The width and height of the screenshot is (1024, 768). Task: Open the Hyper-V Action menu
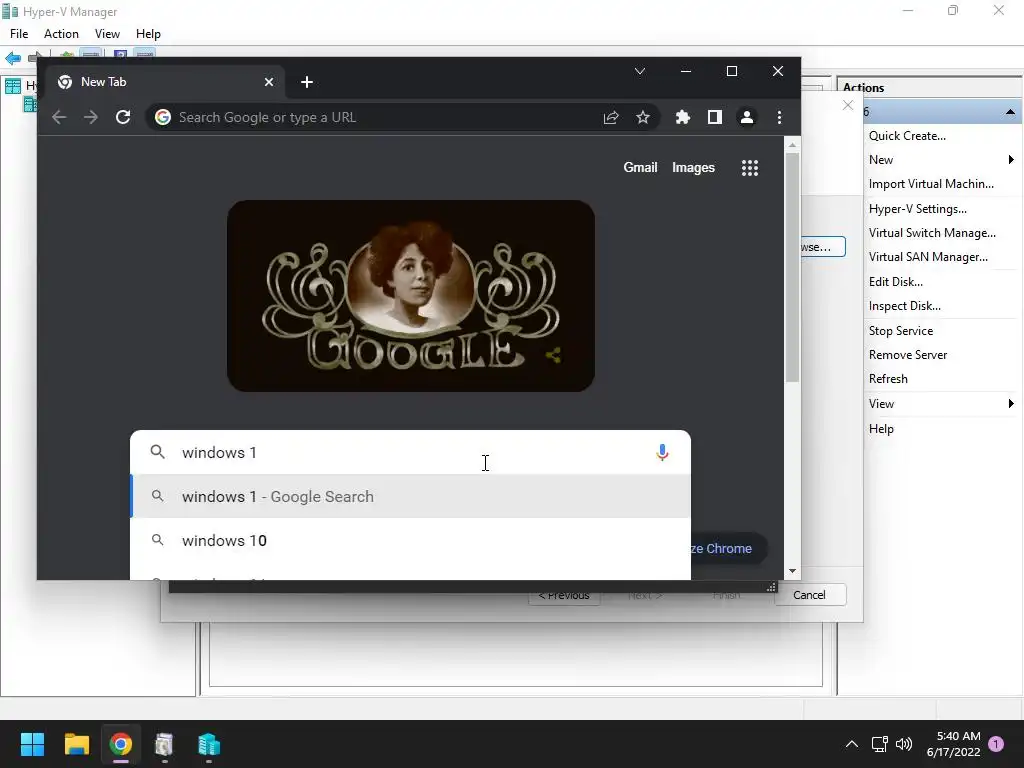tap(61, 34)
